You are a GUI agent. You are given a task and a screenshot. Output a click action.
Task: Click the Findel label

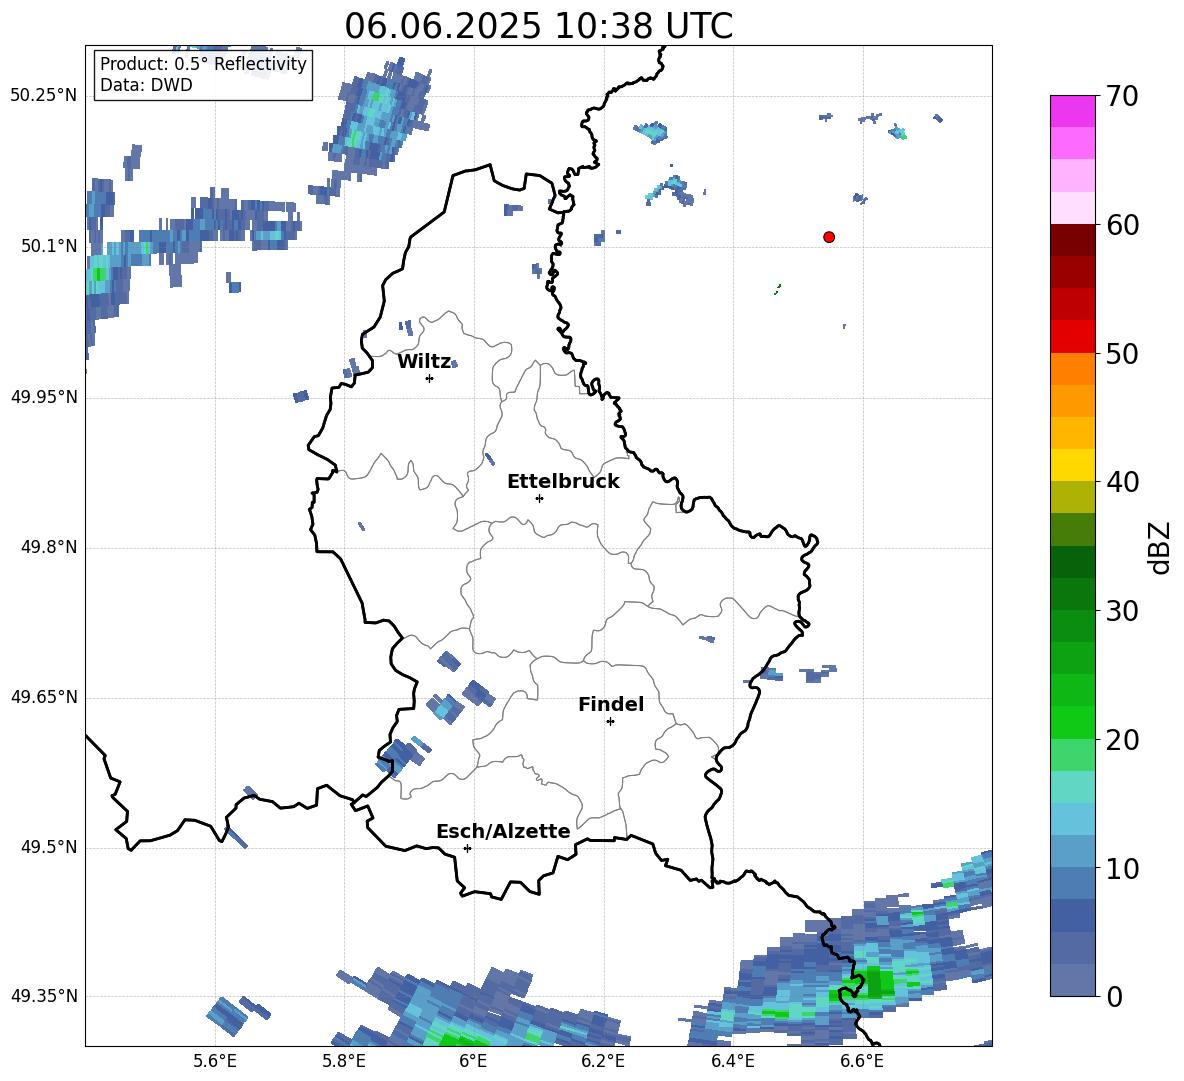coord(611,704)
